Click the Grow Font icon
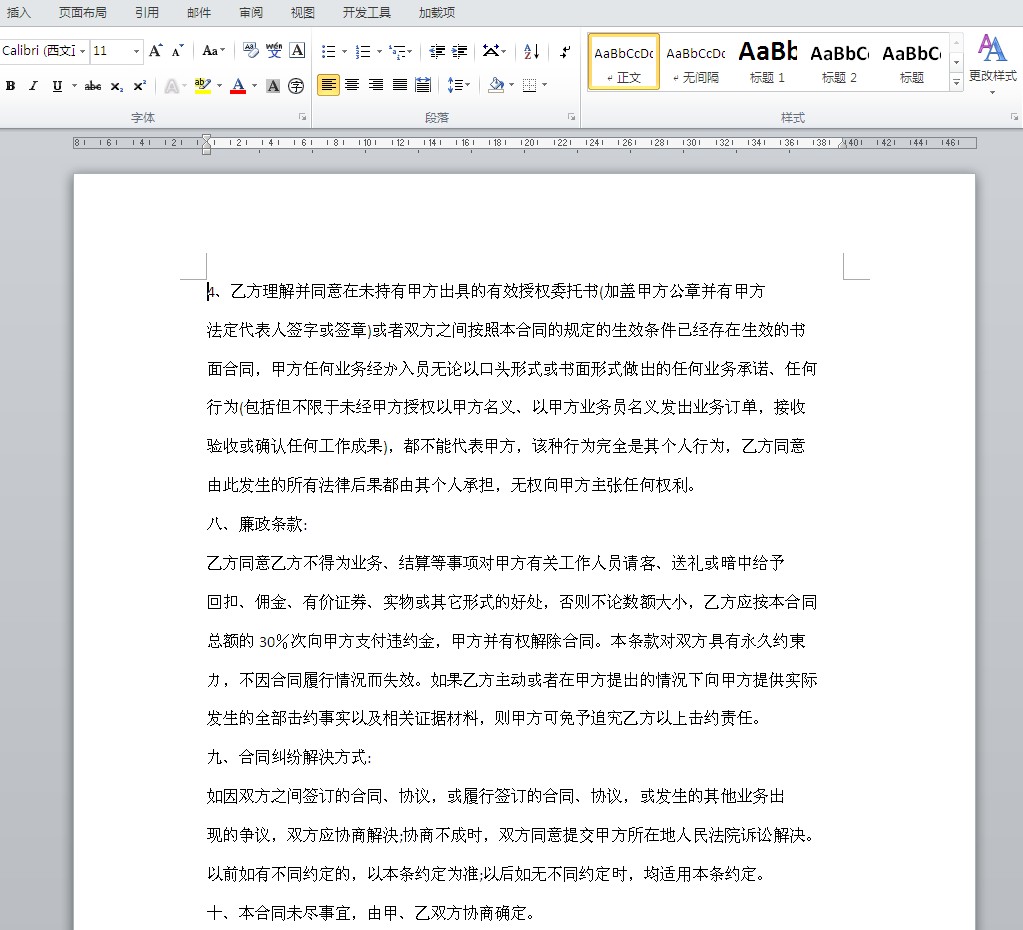 coord(155,49)
